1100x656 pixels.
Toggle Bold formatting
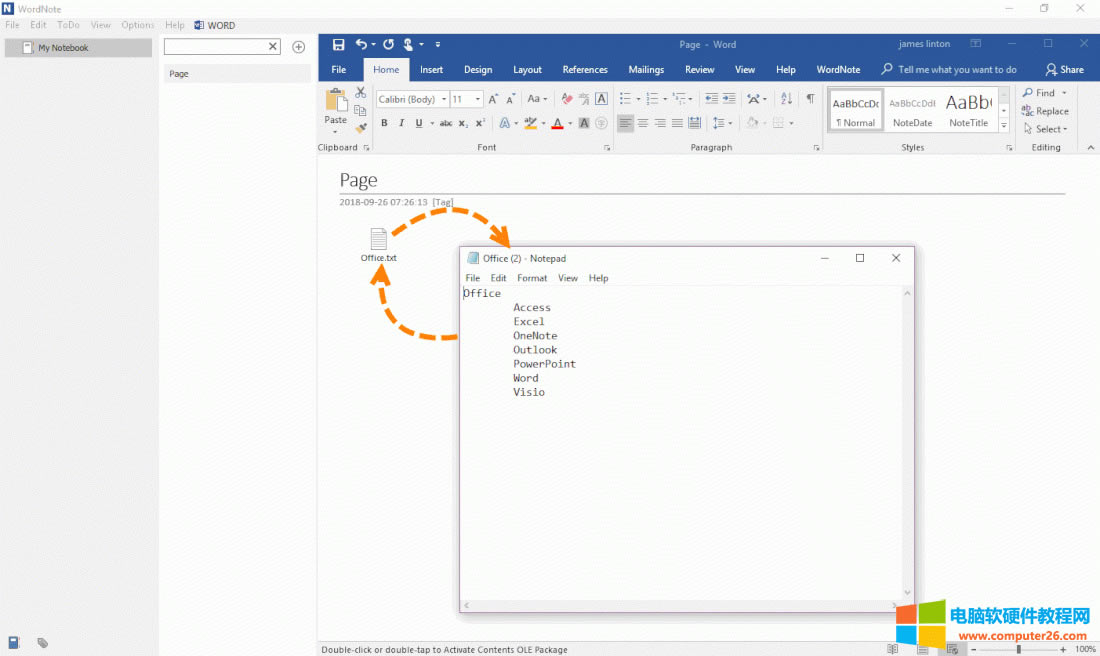point(384,124)
